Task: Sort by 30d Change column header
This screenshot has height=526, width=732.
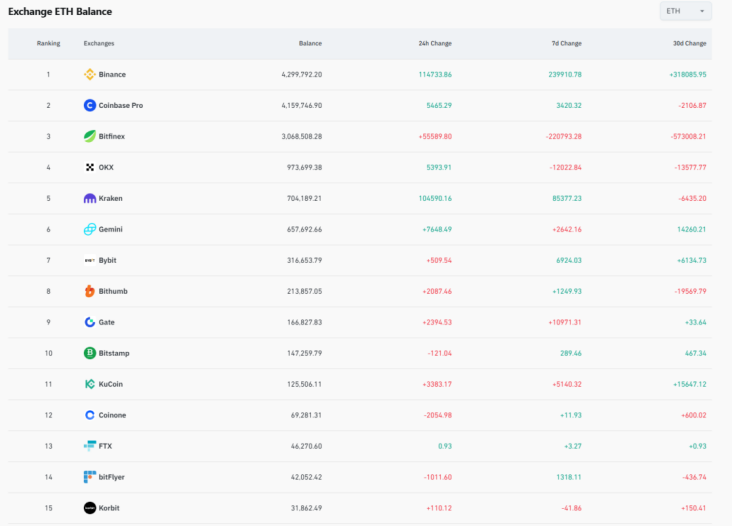Action: coord(689,44)
